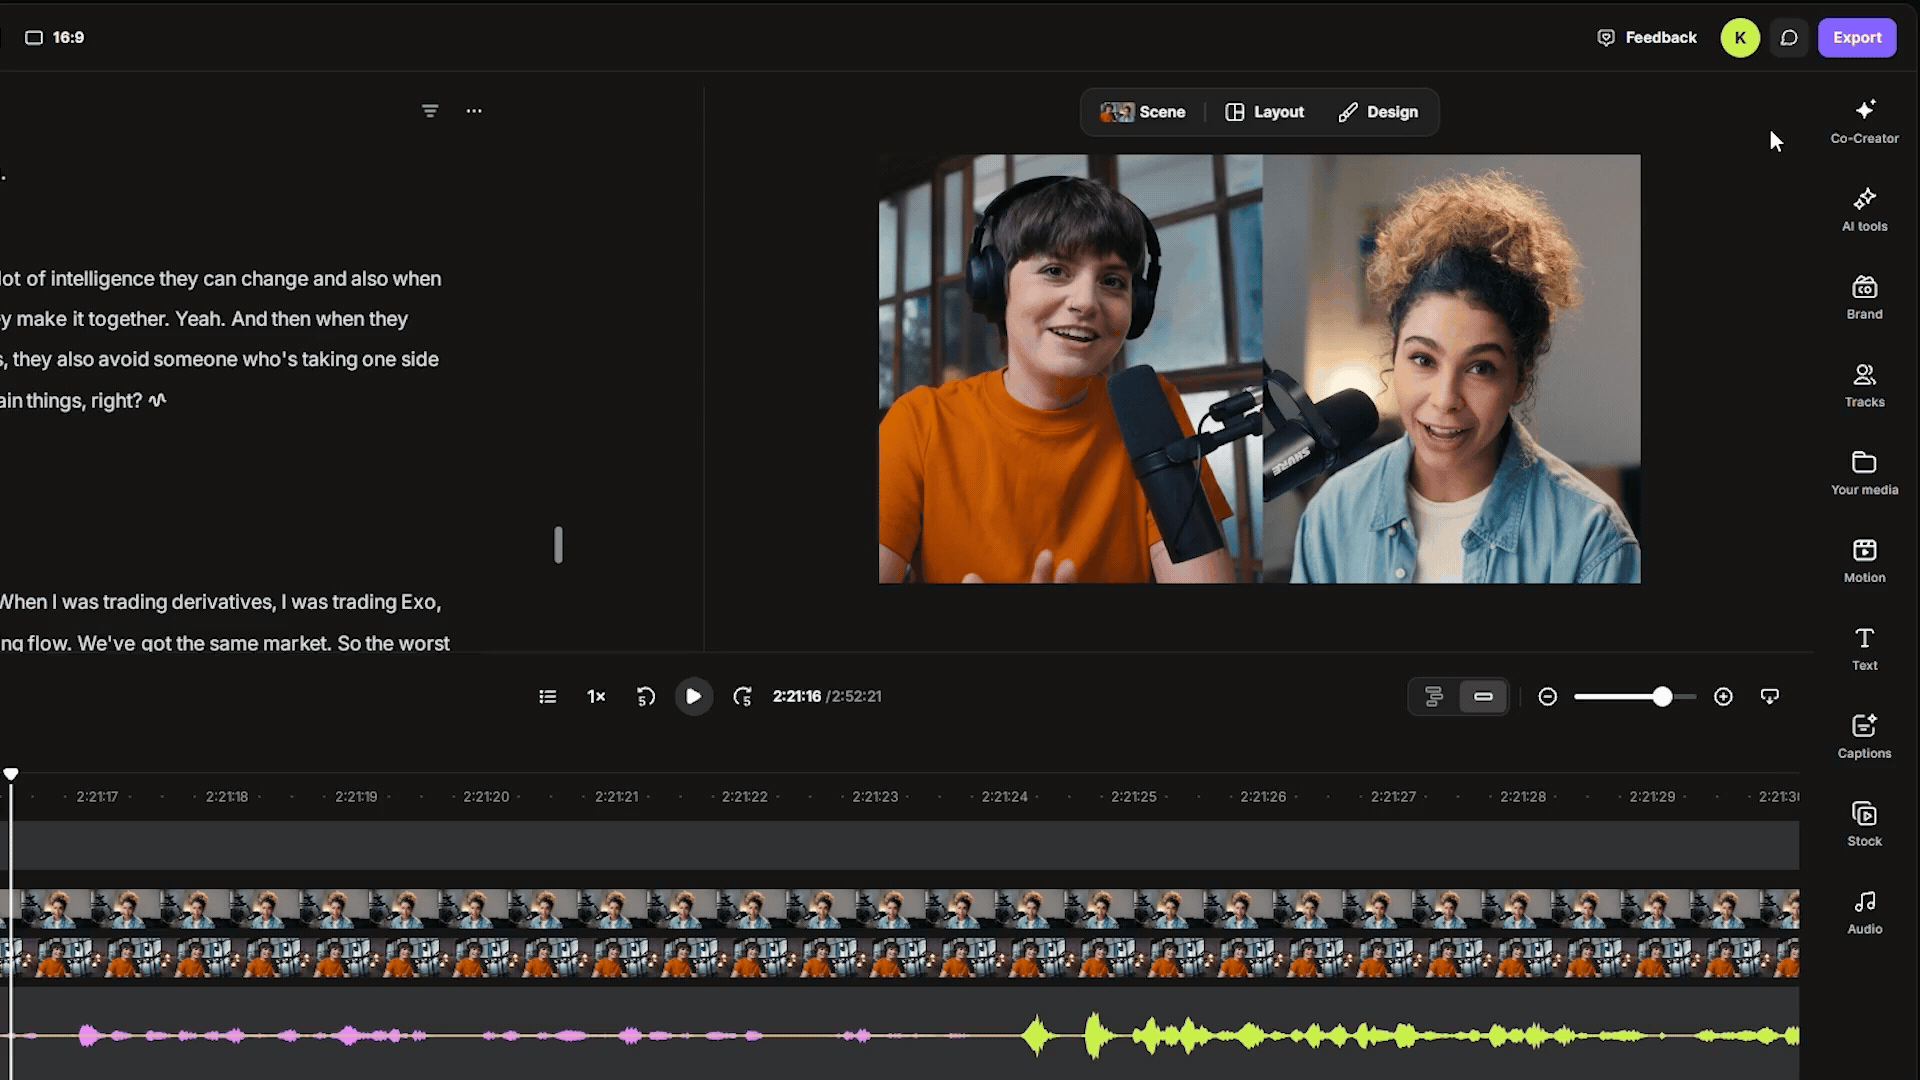
Task: Open the Tracks panel
Action: point(1864,386)
